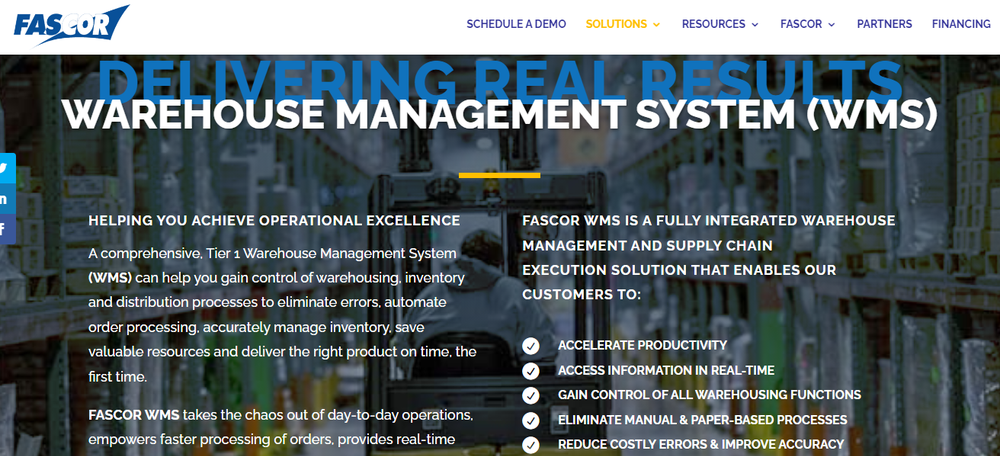Go to Financing page
The width and height of the screenshot is (1000, 456).
[x=961, y=24]
